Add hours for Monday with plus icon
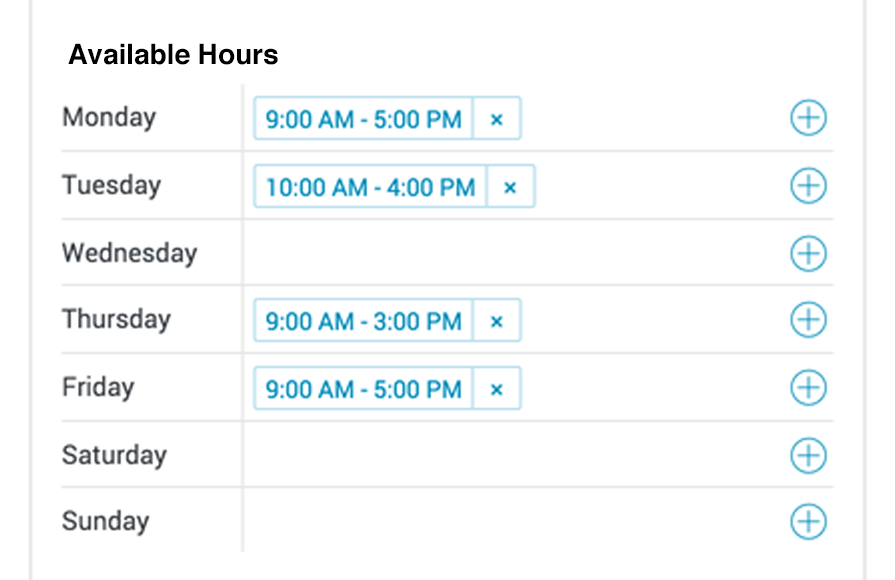Image resolution: width=895 pixels, height=580 pixels. click(808, 119)
